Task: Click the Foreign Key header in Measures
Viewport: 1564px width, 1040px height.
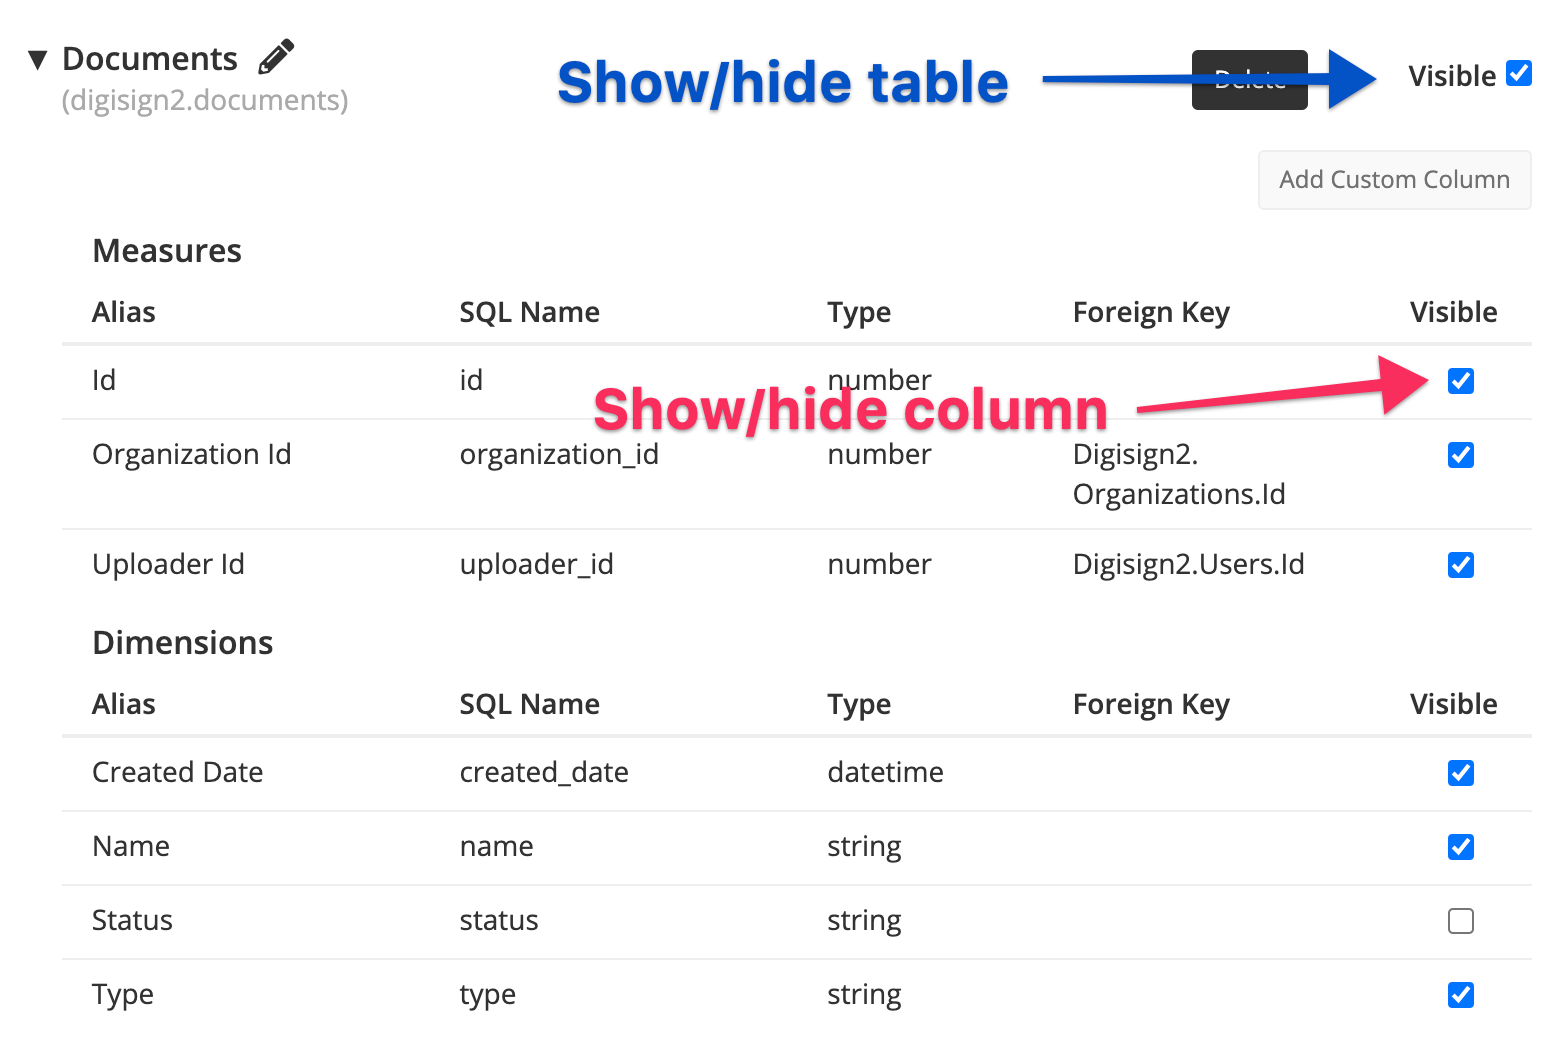Action: [x=1151, y=313]
